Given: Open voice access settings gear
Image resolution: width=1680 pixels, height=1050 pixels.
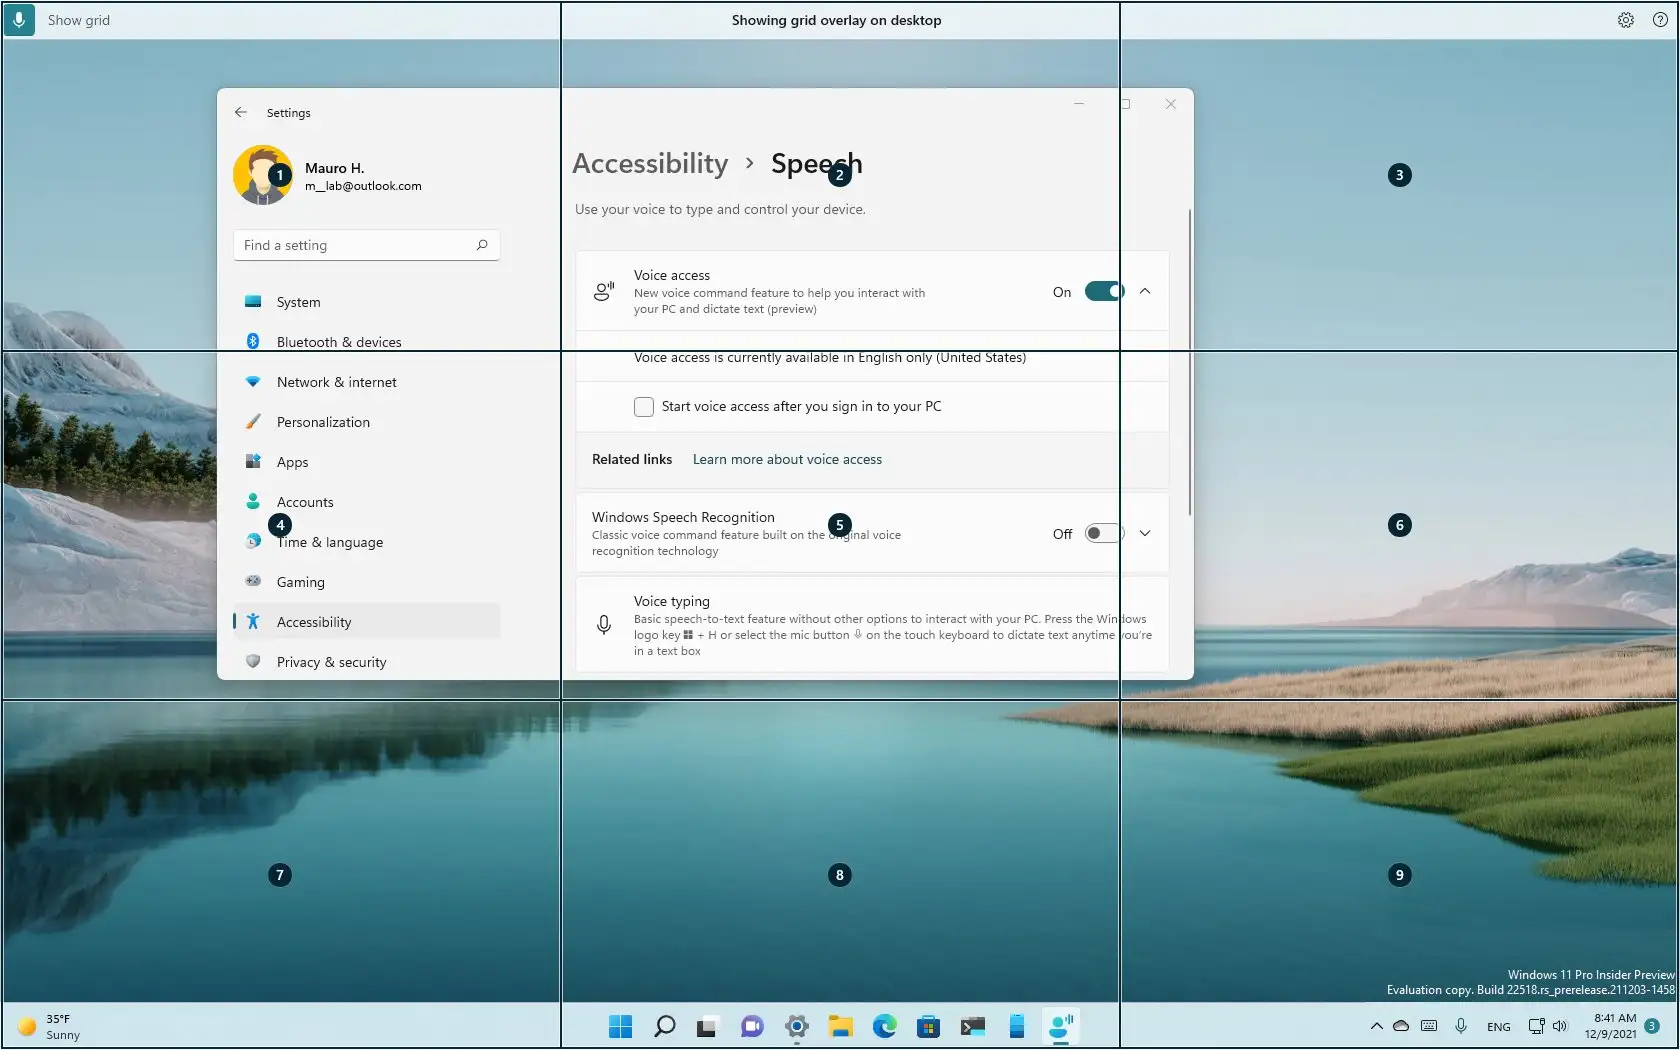Looking at the screenshot, I should 1626,20.
